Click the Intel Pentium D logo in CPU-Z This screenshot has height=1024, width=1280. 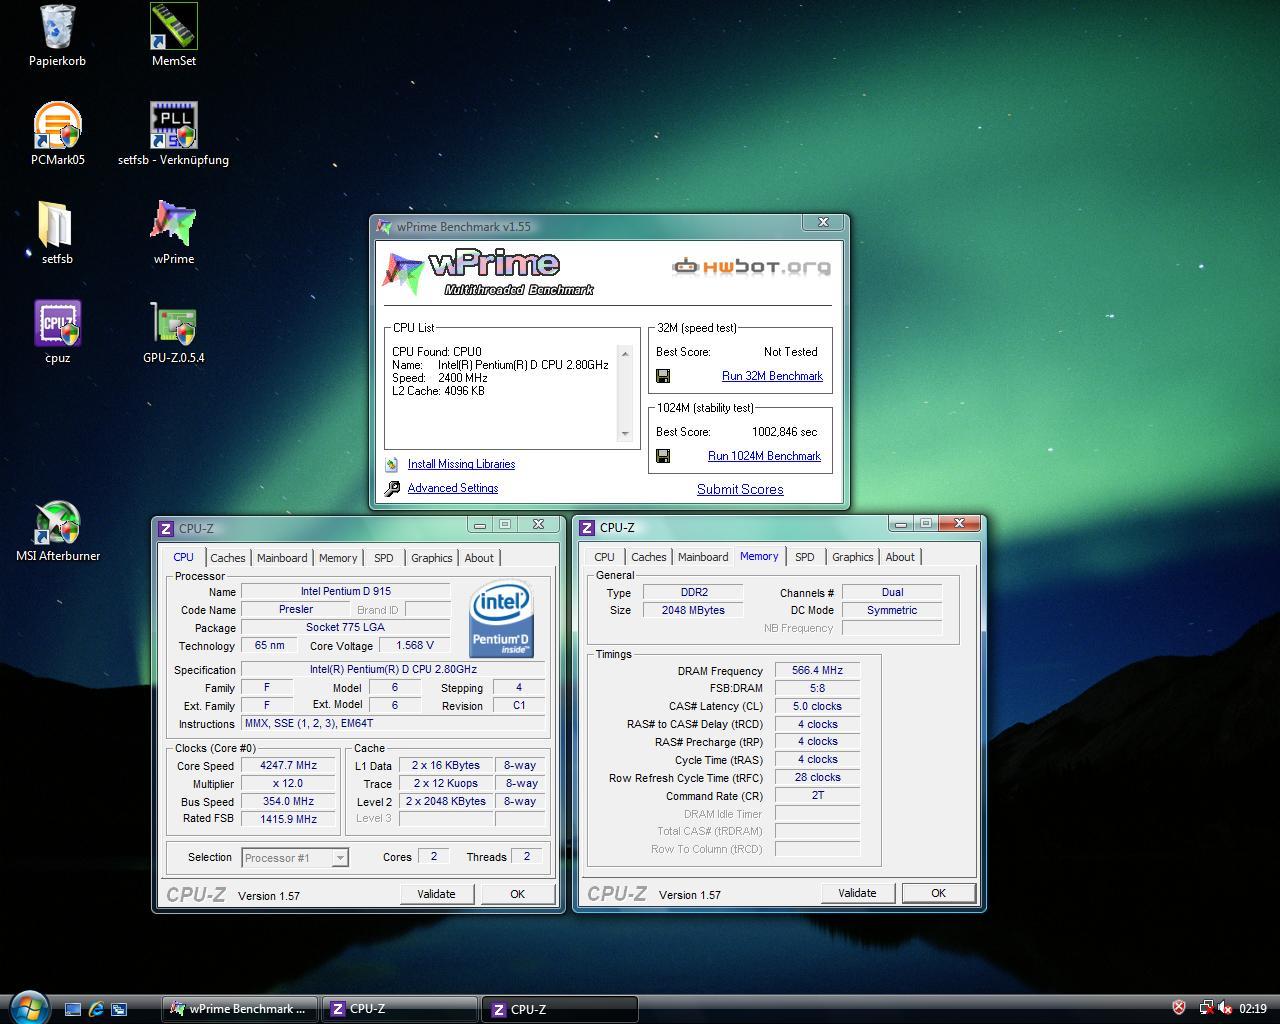[501, 617]
